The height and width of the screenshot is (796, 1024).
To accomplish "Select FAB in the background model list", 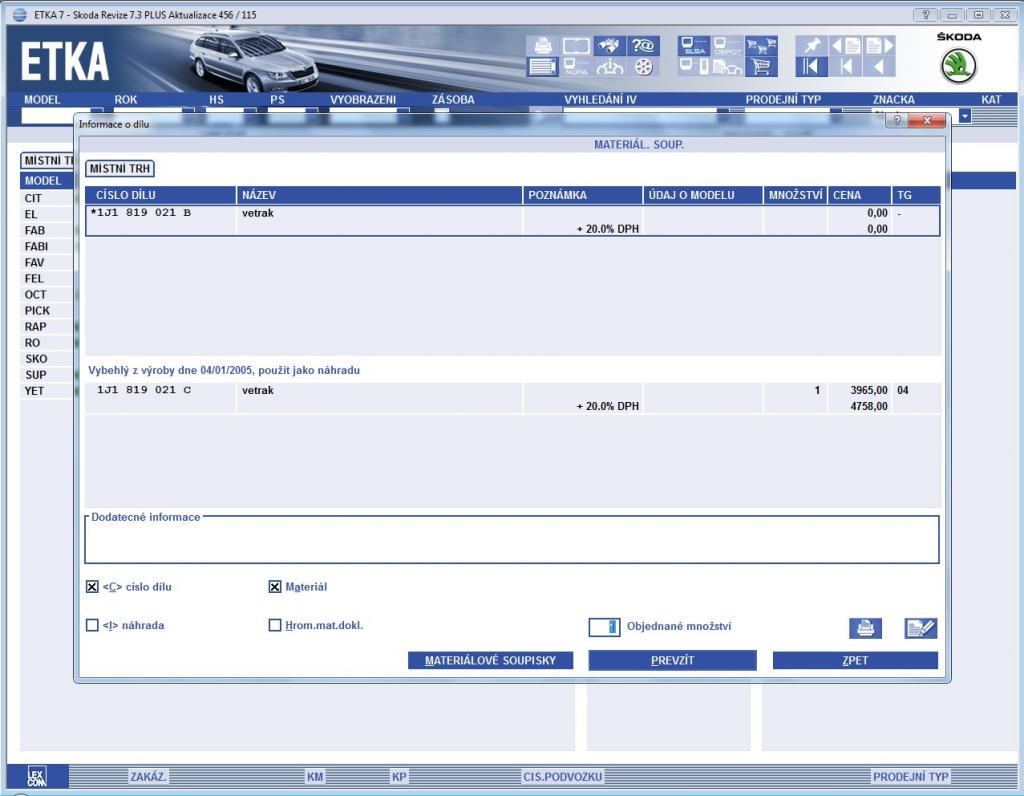I will [35, 231].
